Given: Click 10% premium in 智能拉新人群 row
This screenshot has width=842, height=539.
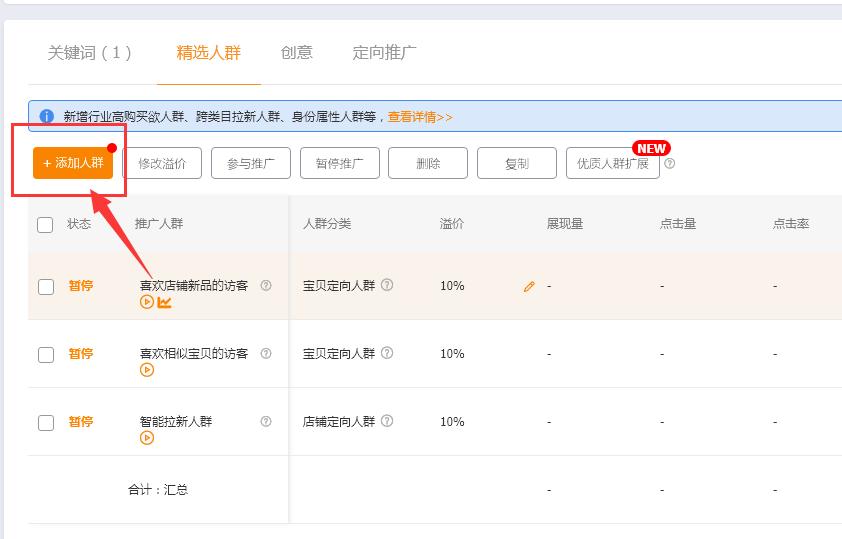Looking at the screenshot, I should click(x=452, y=422).
